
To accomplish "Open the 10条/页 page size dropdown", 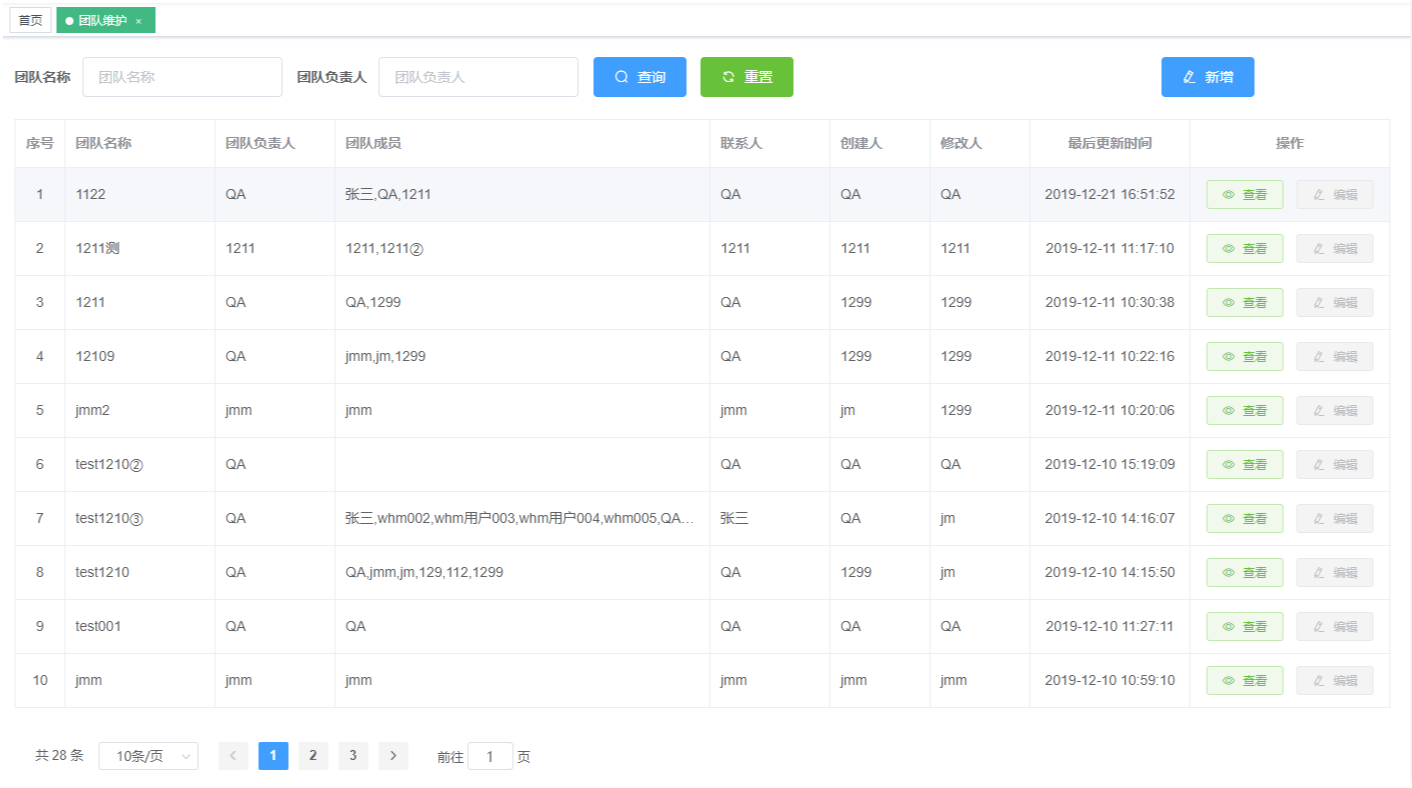I will click(x=148, y=756).
